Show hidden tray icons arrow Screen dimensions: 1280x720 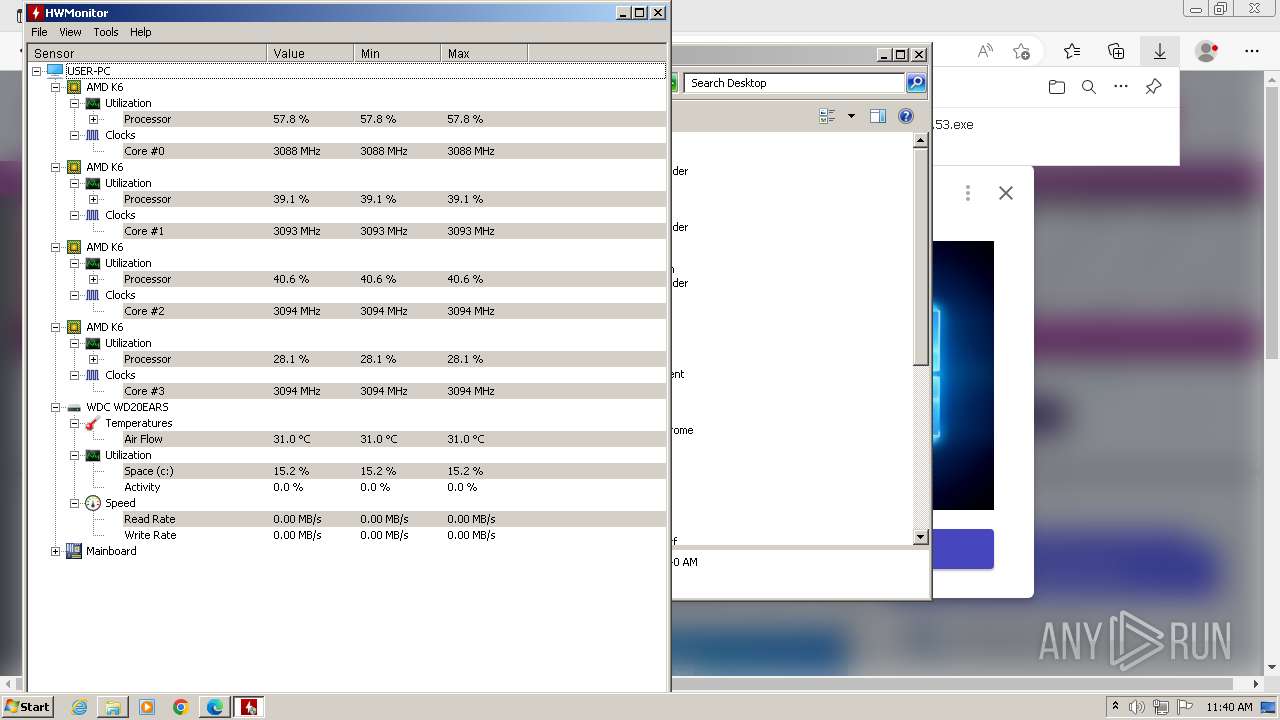coord(1115,707)
